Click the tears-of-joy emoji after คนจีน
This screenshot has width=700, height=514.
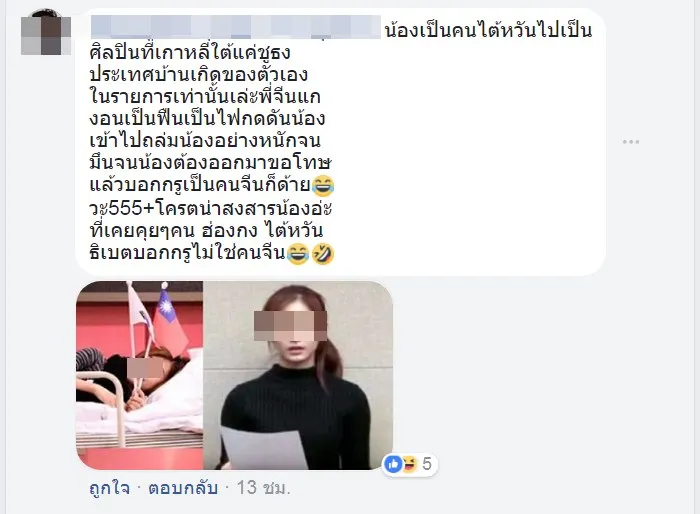click(x=298, y=254)
